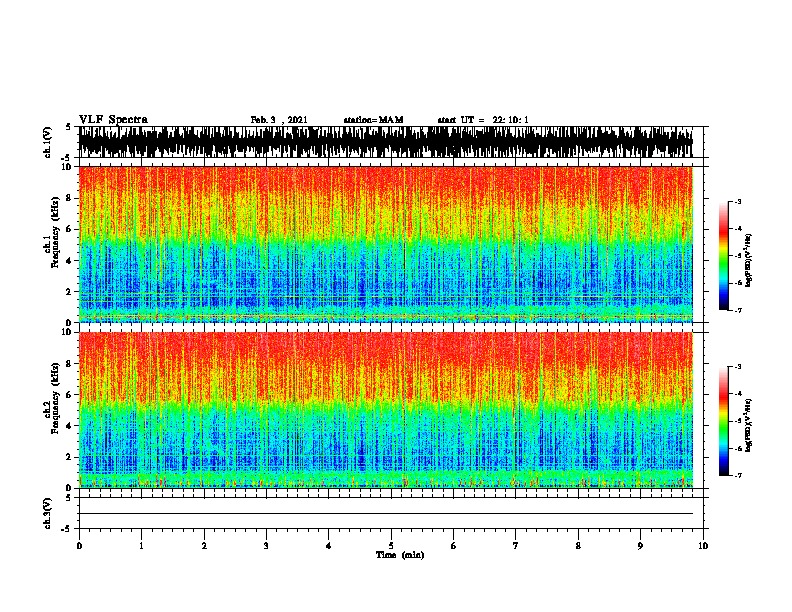Click inside the ch.2 spectrogram panel
792x612 pixels.
click(386, 410)
